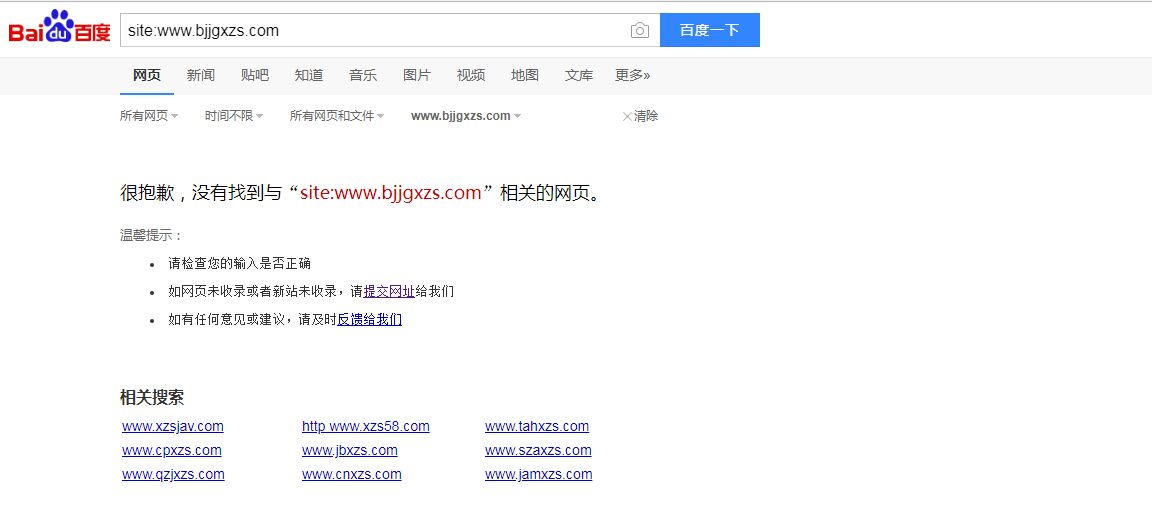Click the Baidu logo

tap(60, 28)
